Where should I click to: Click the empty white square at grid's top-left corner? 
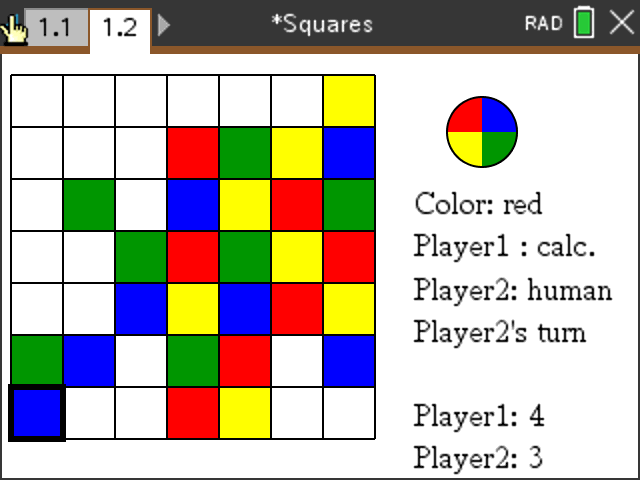point(37,101)
